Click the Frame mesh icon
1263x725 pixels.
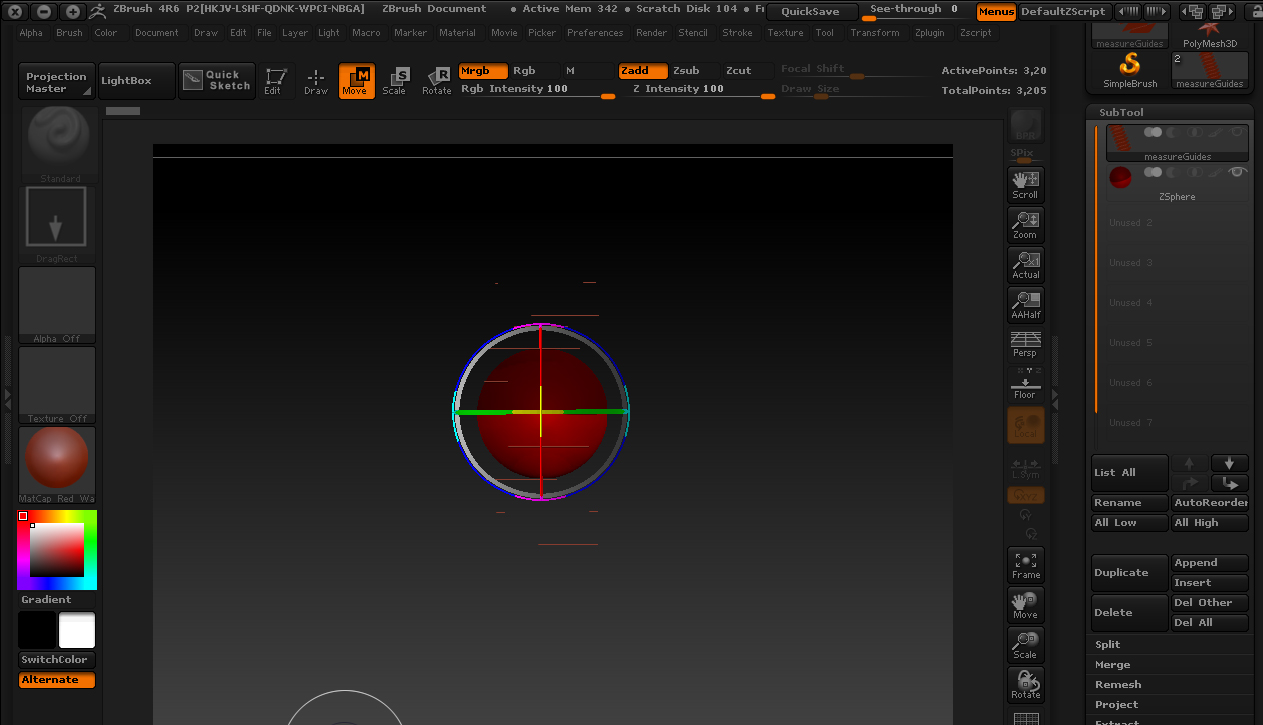pyautogui.click(x=1025, y=565)
